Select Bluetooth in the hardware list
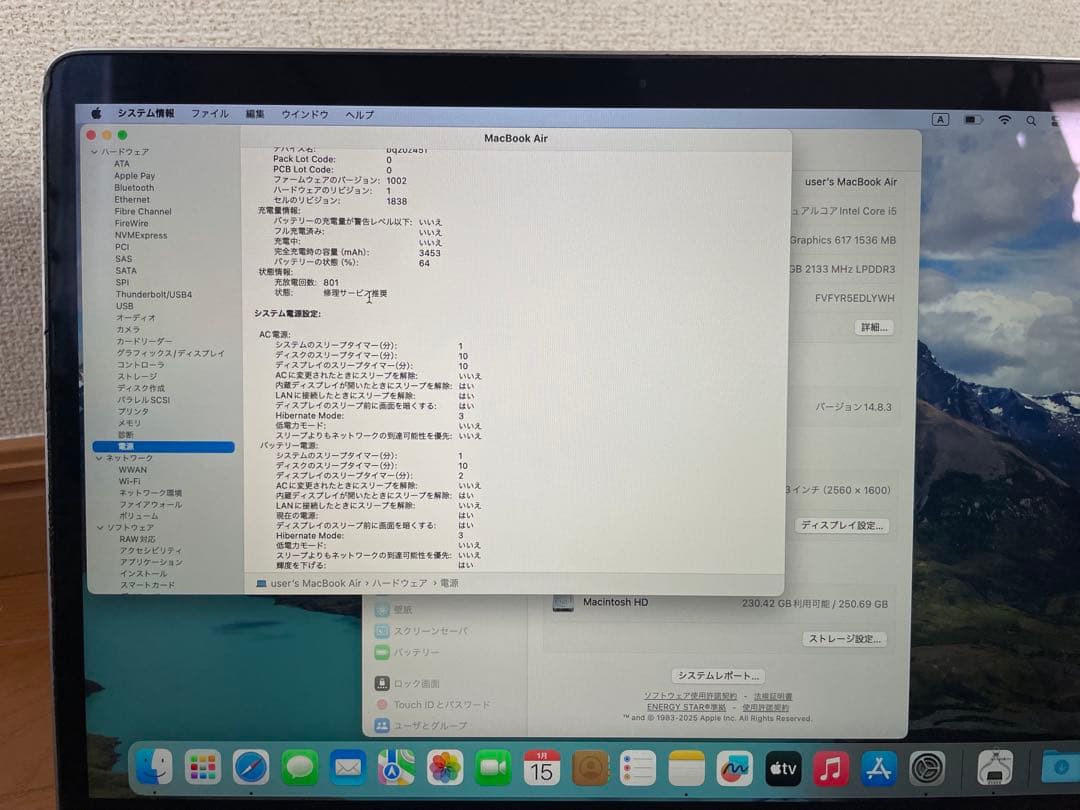Screen dimensions: 1080x810 [x=133, y=187]
